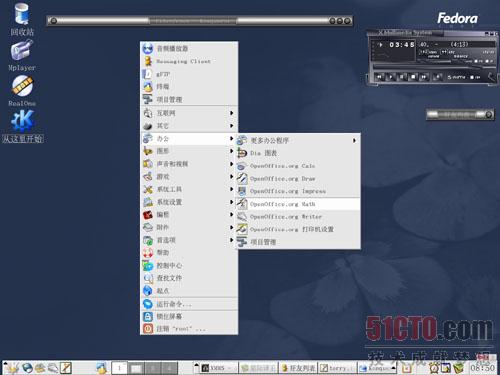This screenshot has width=500, height=375.
Task: Expand the 图形 graphics submenu
Action: coord(189,151)
